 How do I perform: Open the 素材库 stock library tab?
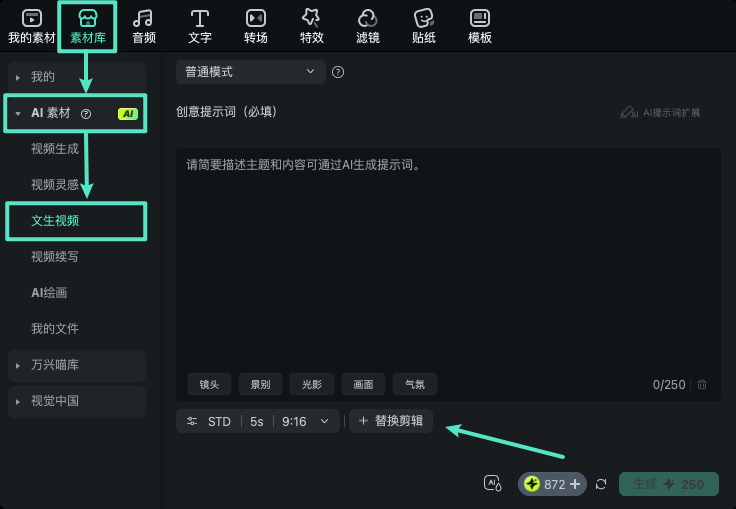point(88,27)
